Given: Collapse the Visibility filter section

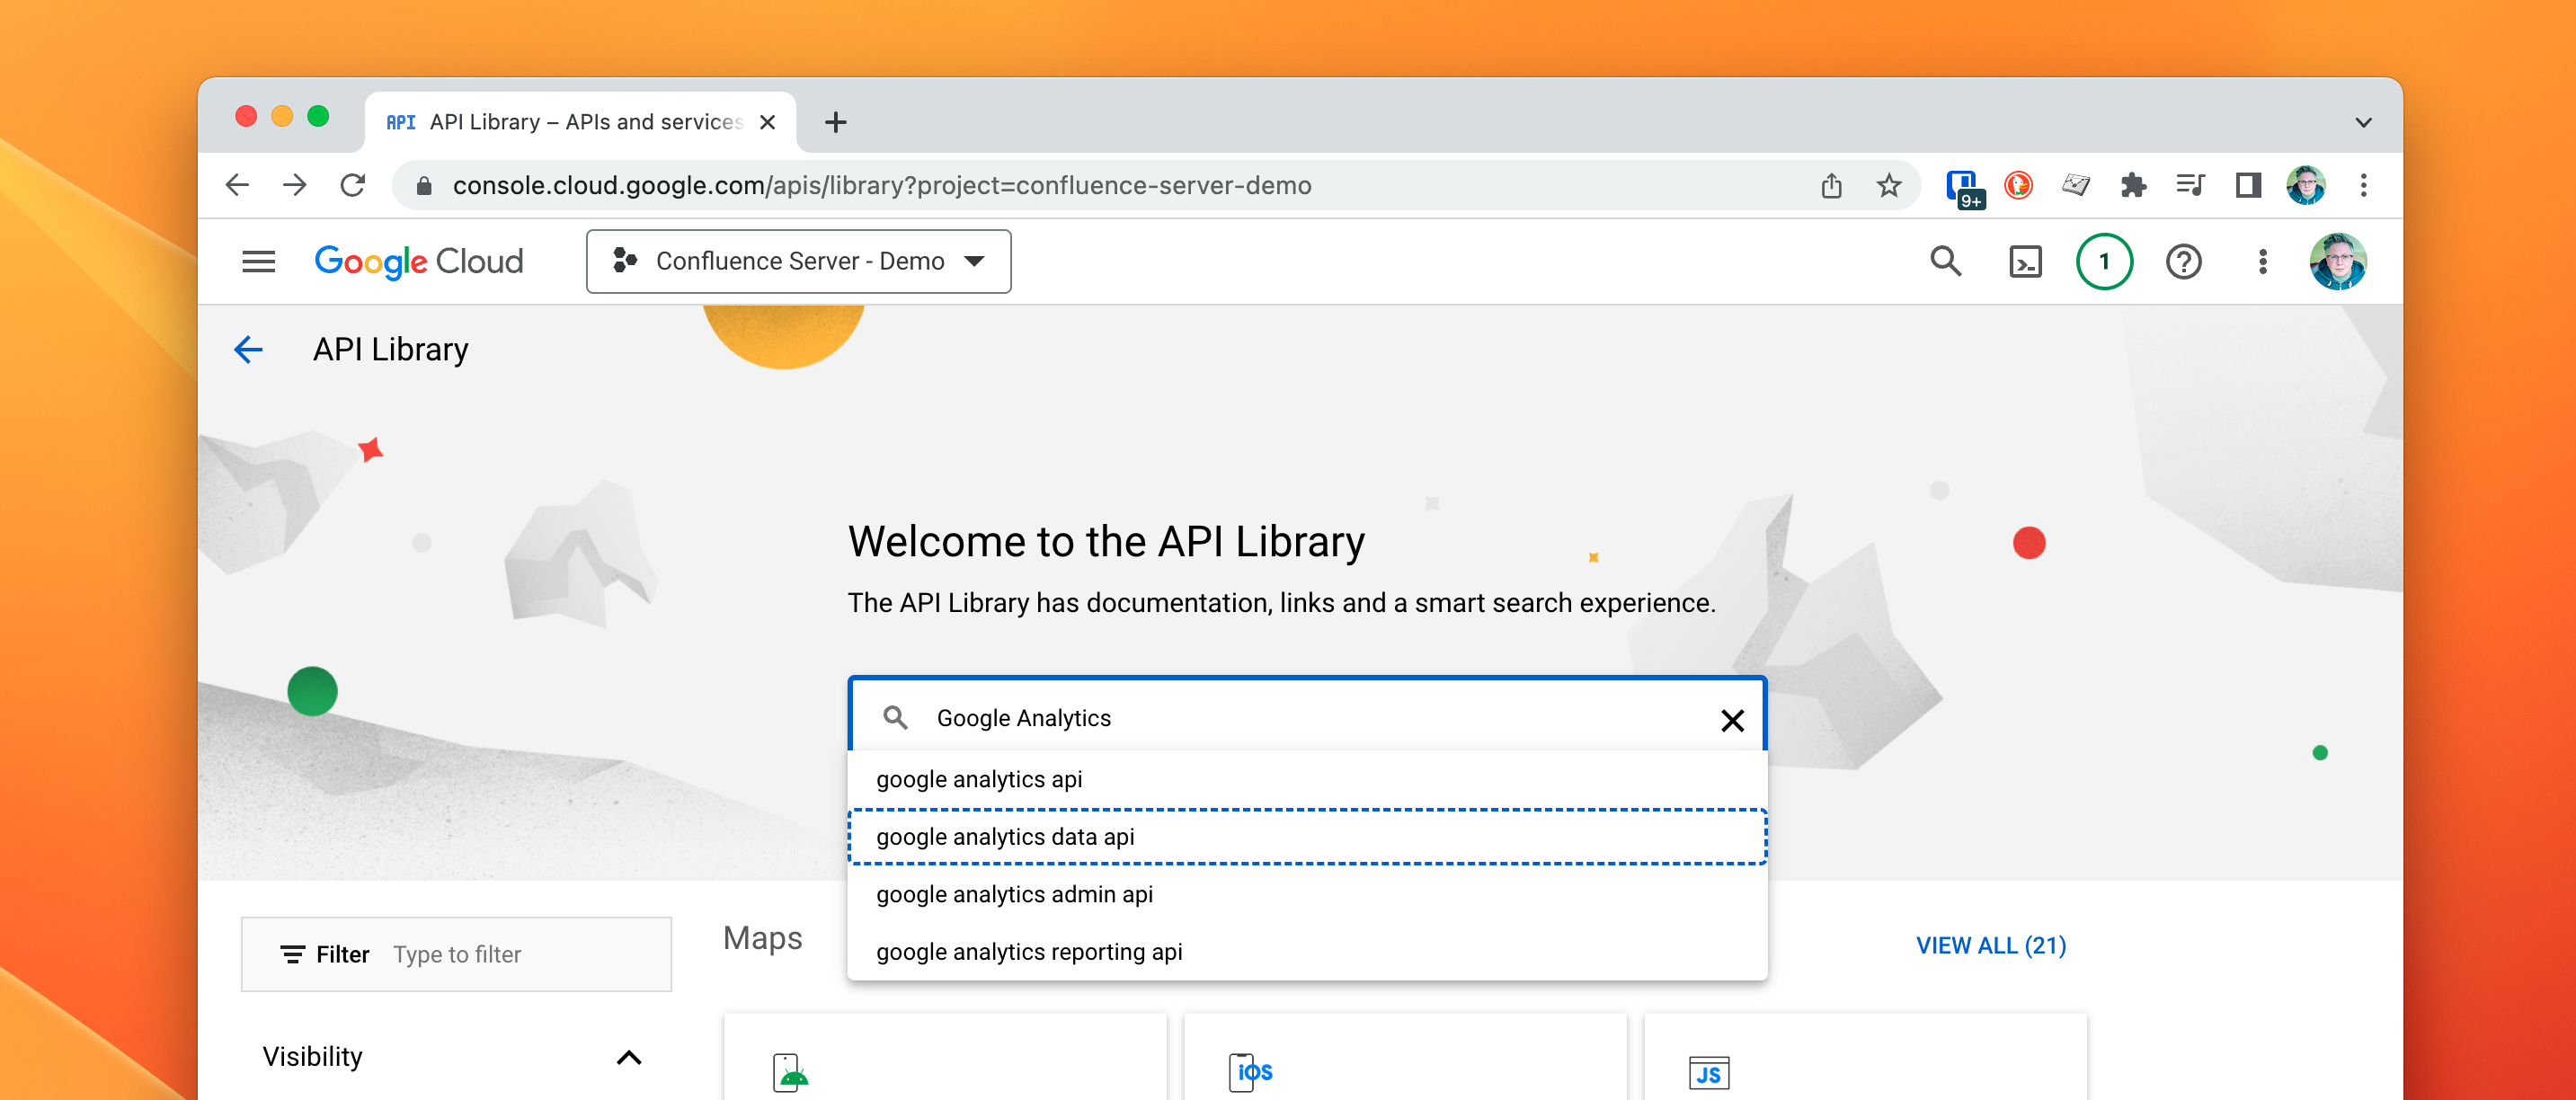Looking at the screenshot, I should tap(628, 1057).
